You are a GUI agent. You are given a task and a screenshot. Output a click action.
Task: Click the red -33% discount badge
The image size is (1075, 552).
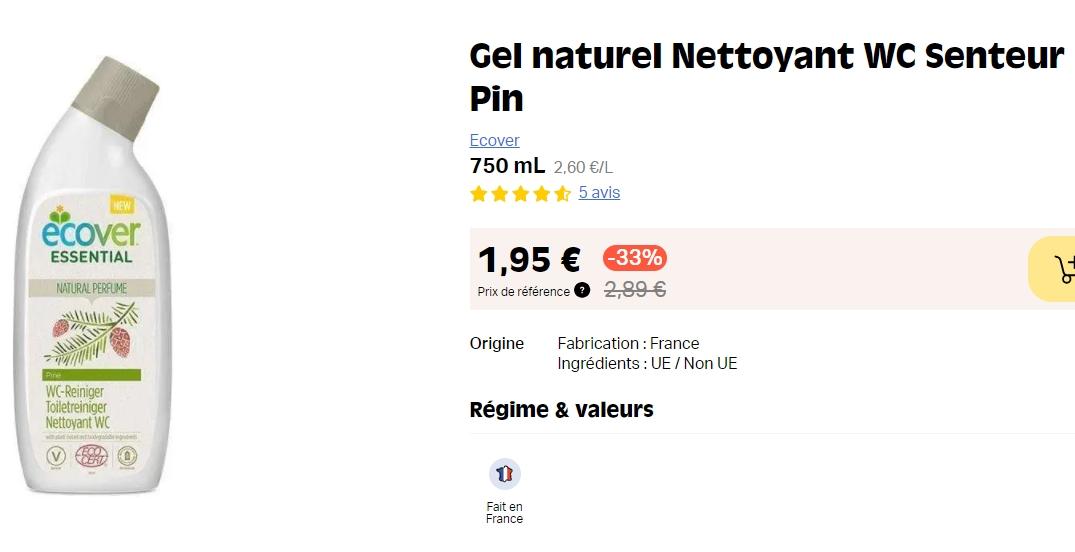pyautogui.click(x=635, y=258)
